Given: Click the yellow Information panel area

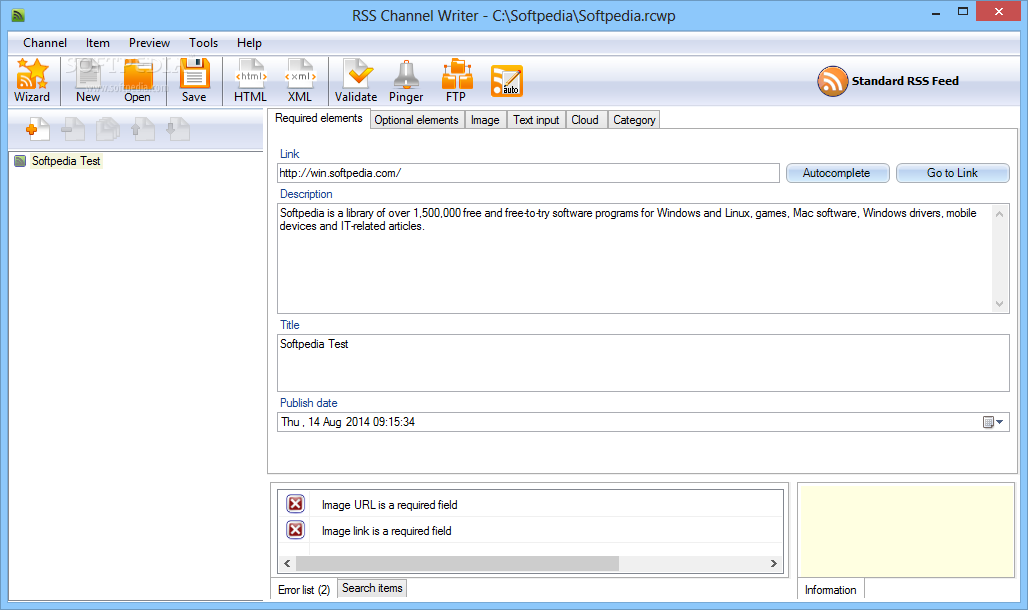Looking at the screenshot, I should click(x=906, y=530).
